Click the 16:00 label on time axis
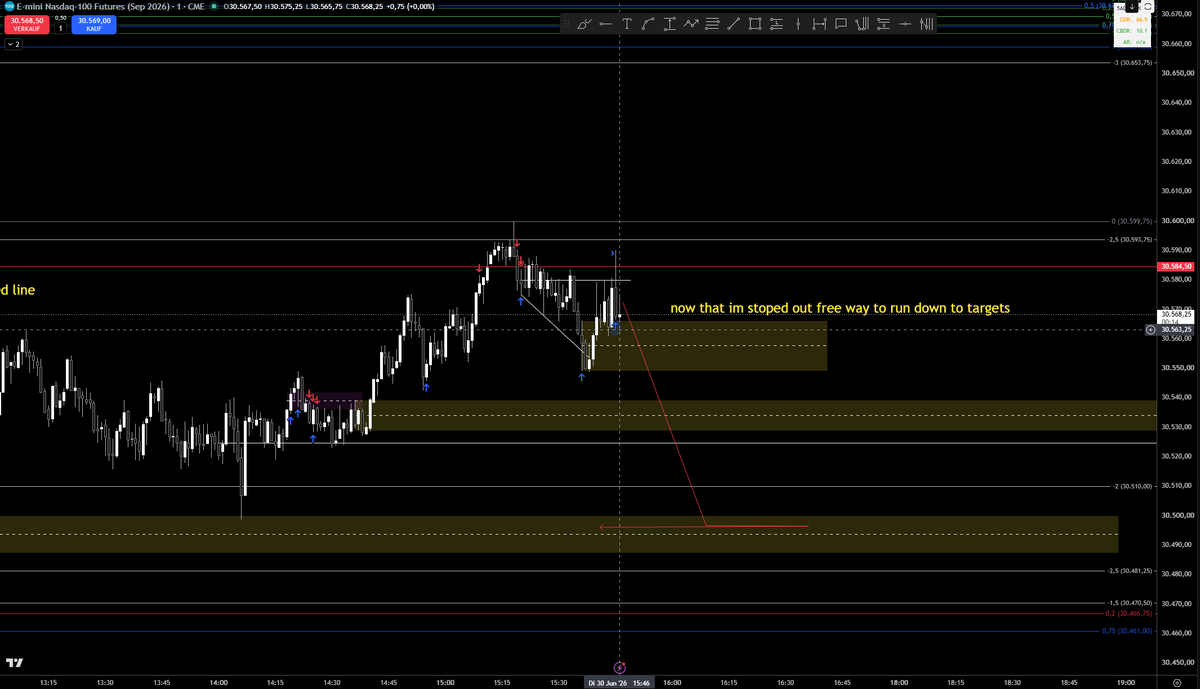Screen dimensions: 1200x689 (x=672, y=682)
